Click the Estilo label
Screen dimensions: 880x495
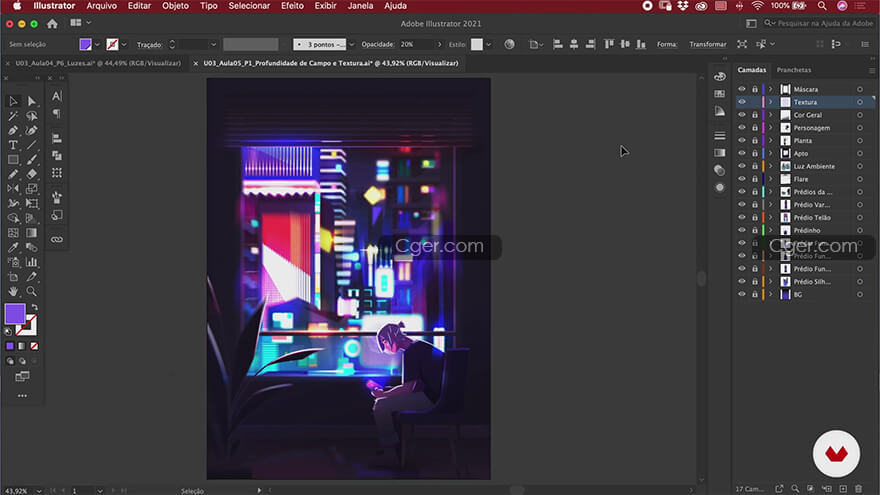[457, 44]
